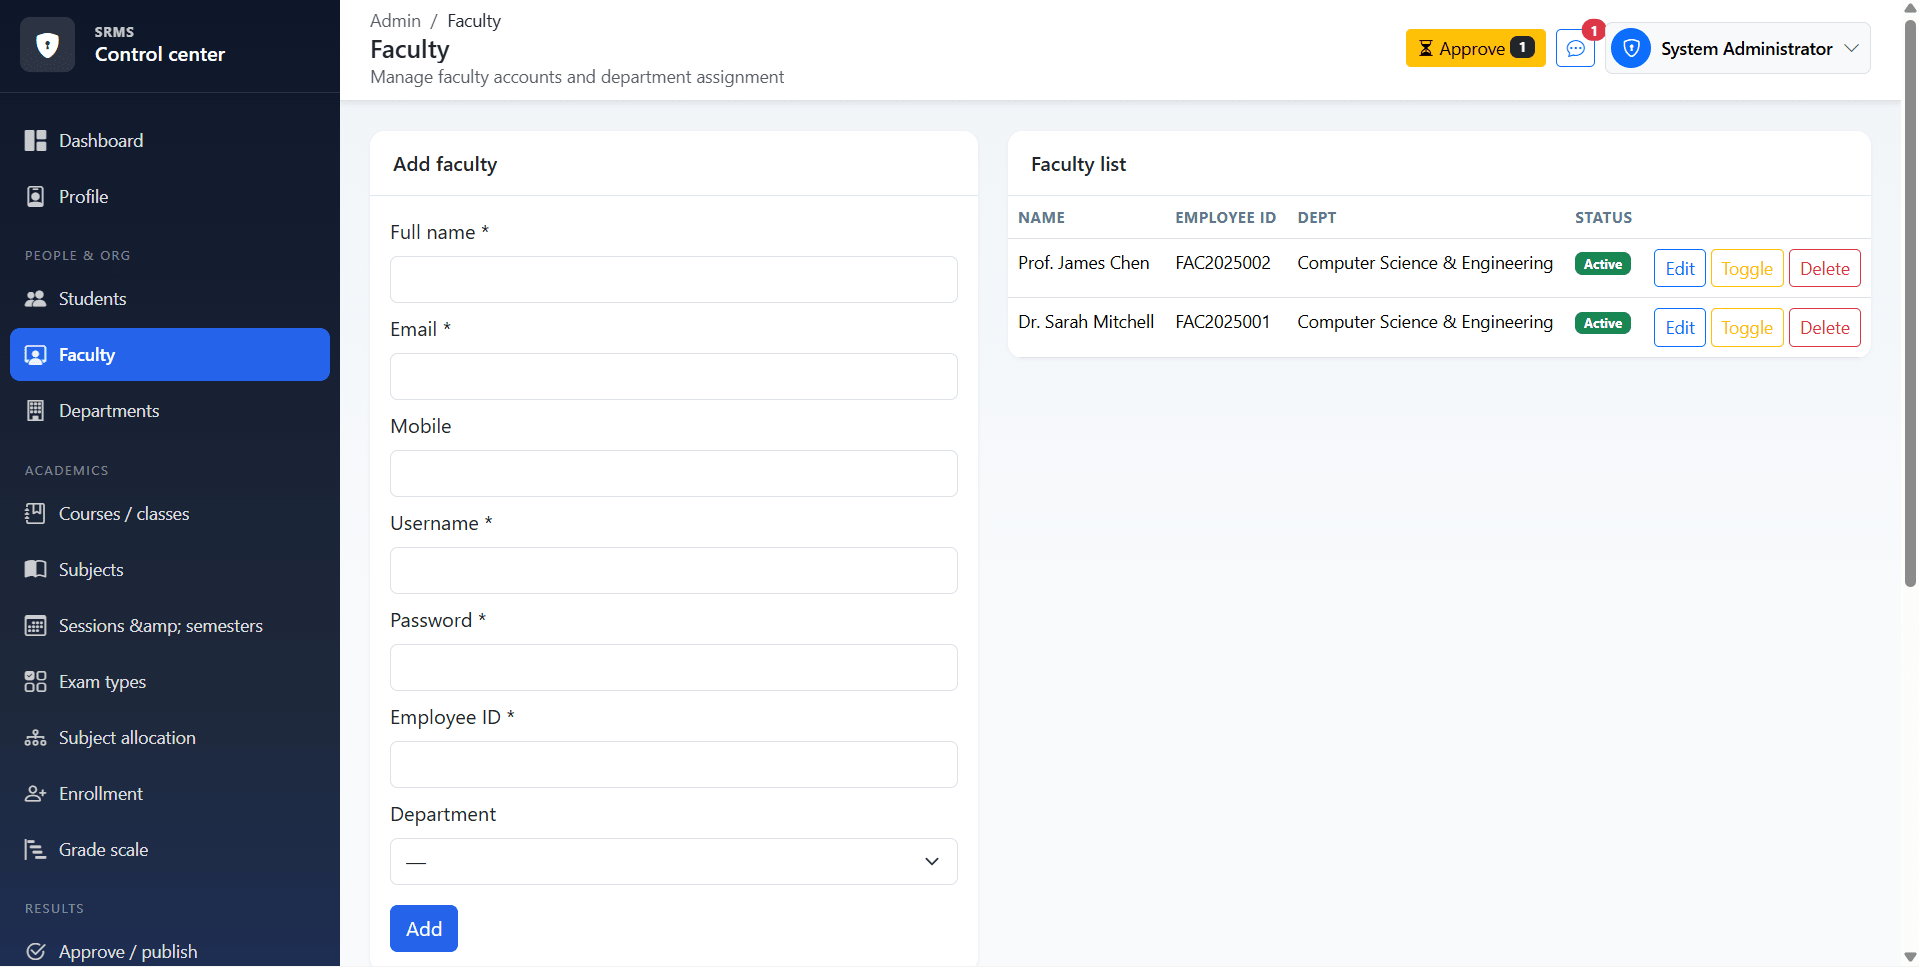Edit Dr. Sarah Mitchell's entry
Image resolution: width=1919 pixels, height=967 pixels.
[x=1679, y=327]
